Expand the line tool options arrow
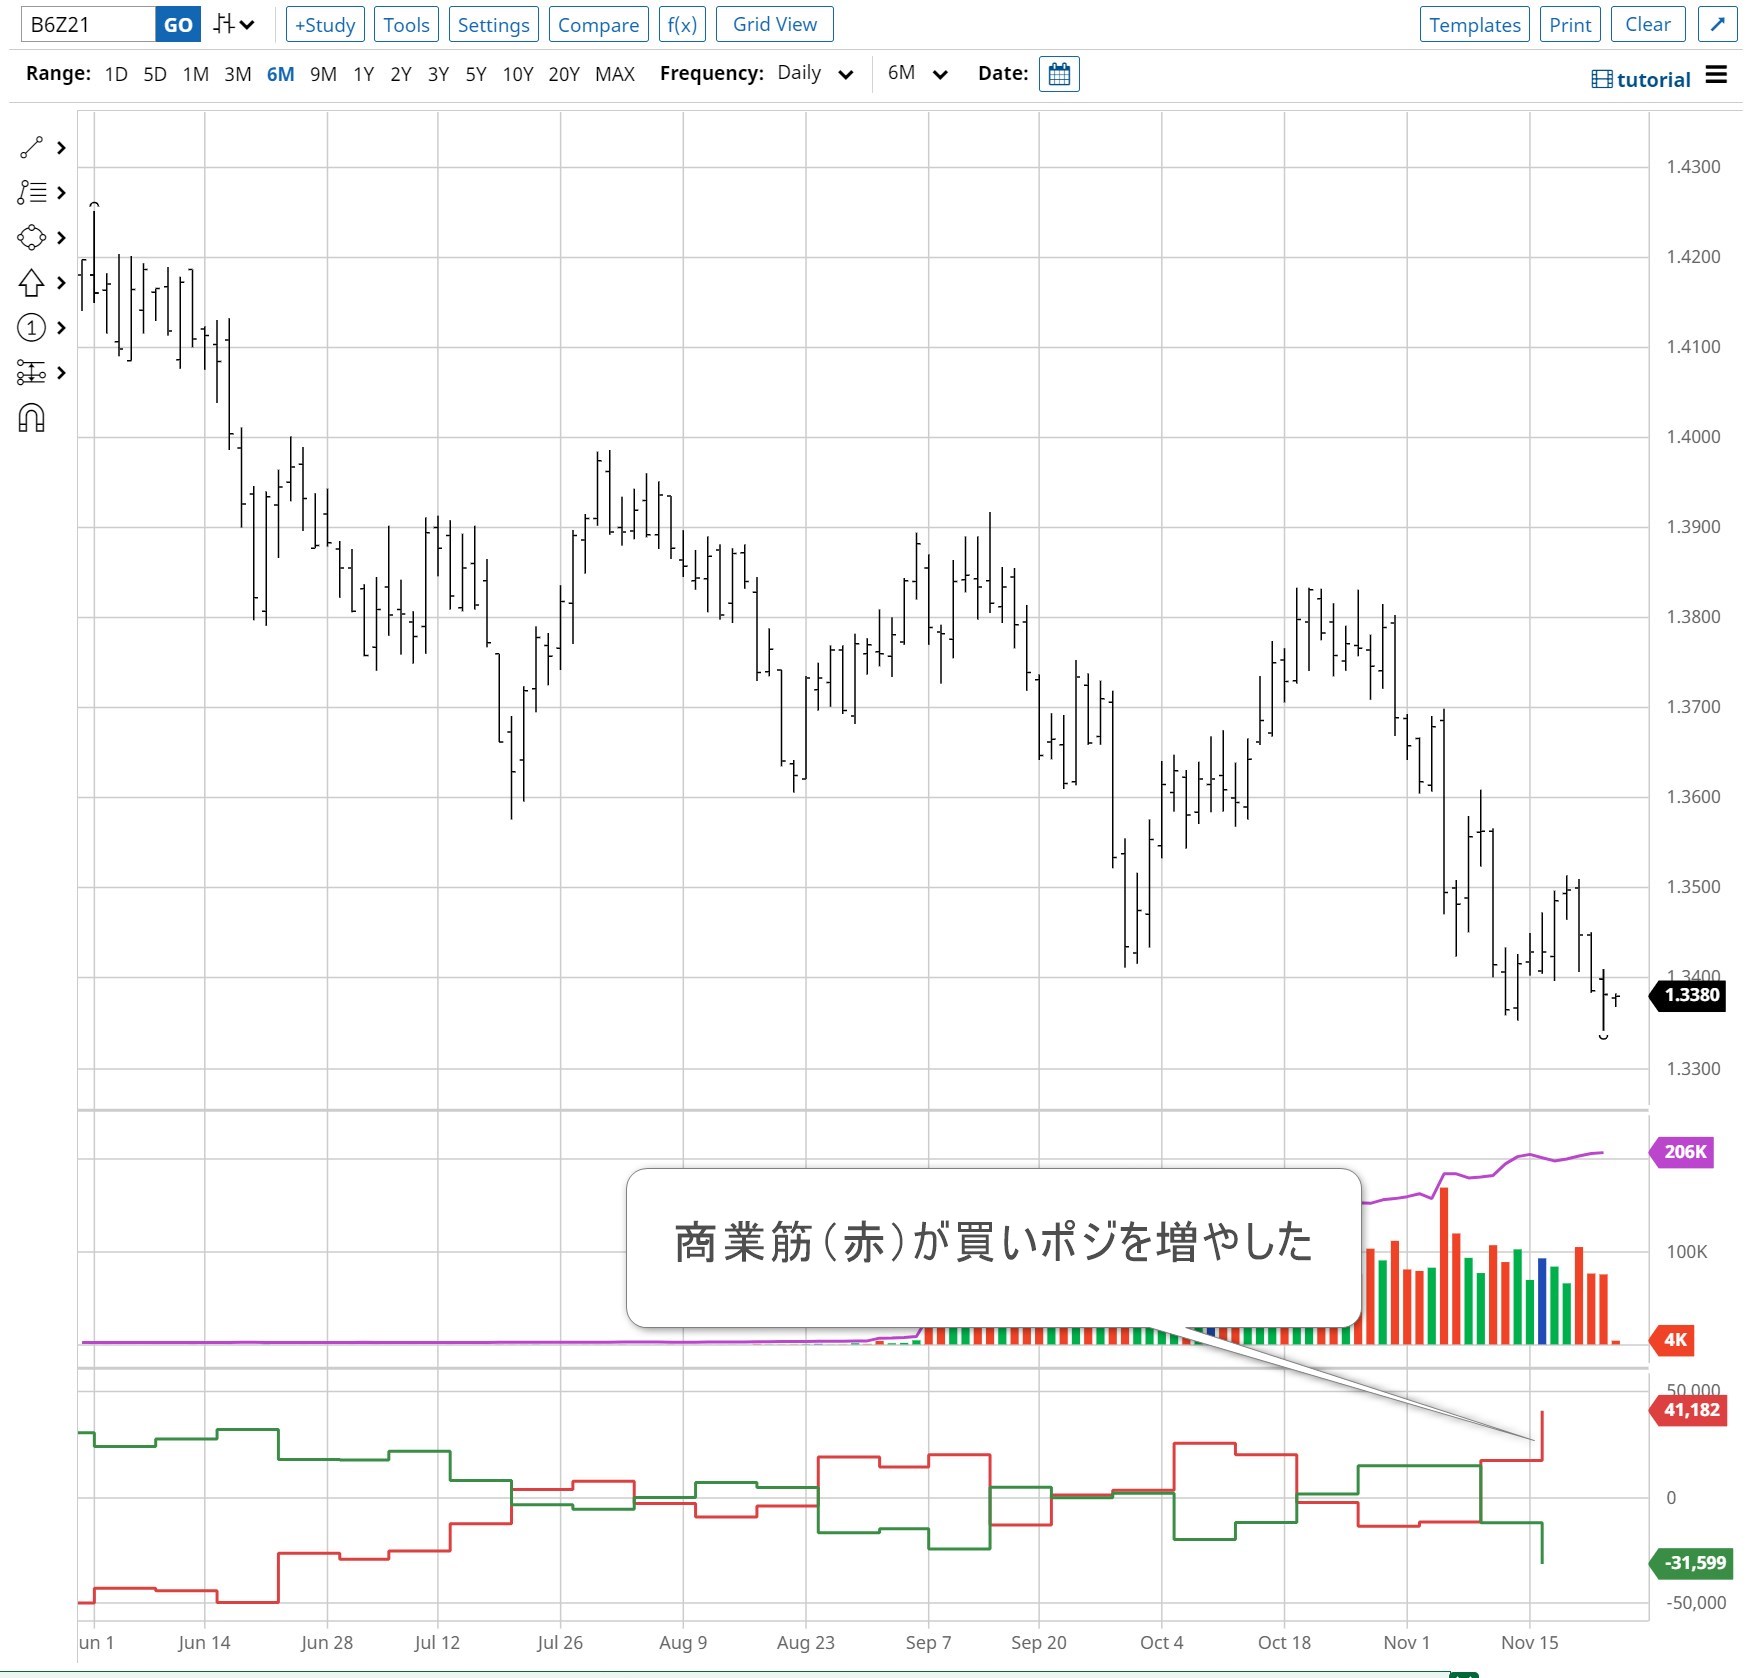This screenshot has height=1678, width=1751. [x=61, y=148]
